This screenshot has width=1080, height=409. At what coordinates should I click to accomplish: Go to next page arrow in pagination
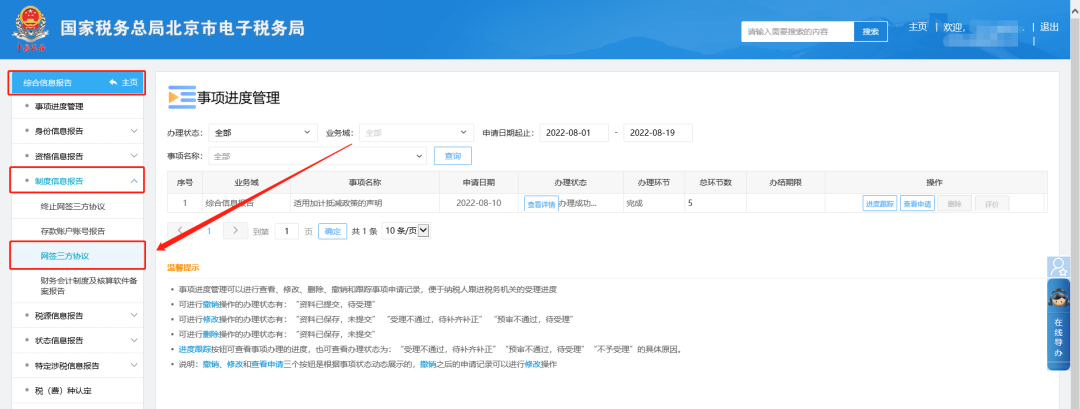point(235,230)
